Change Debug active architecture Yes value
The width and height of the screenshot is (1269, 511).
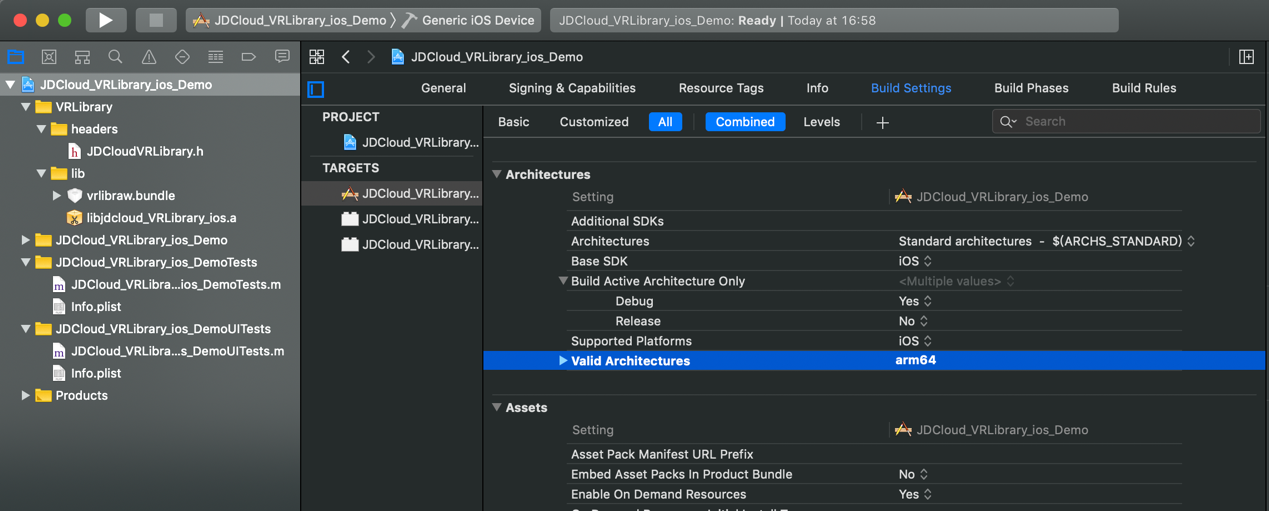click(915, 301)
